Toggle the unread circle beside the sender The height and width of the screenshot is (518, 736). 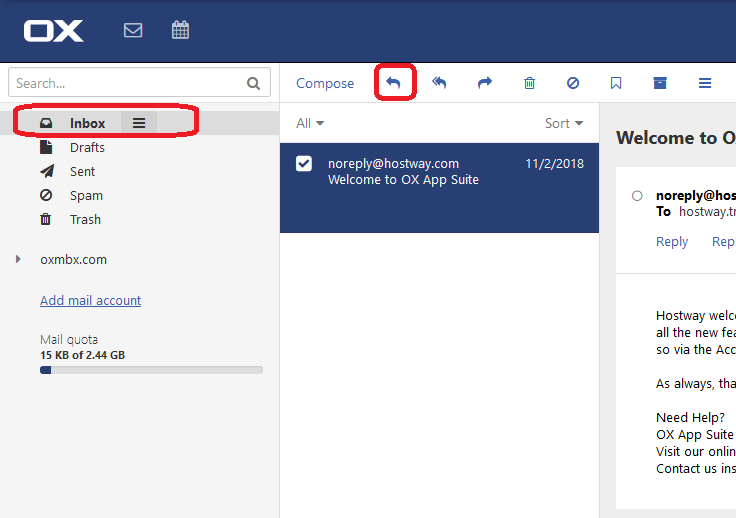tap(637, 196)
